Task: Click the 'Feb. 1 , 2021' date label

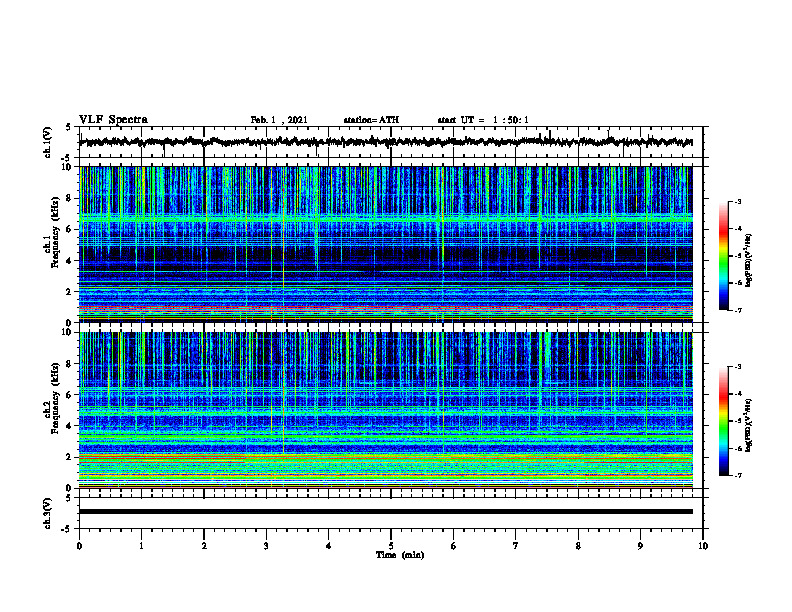Action: click(x=279, y=120)
